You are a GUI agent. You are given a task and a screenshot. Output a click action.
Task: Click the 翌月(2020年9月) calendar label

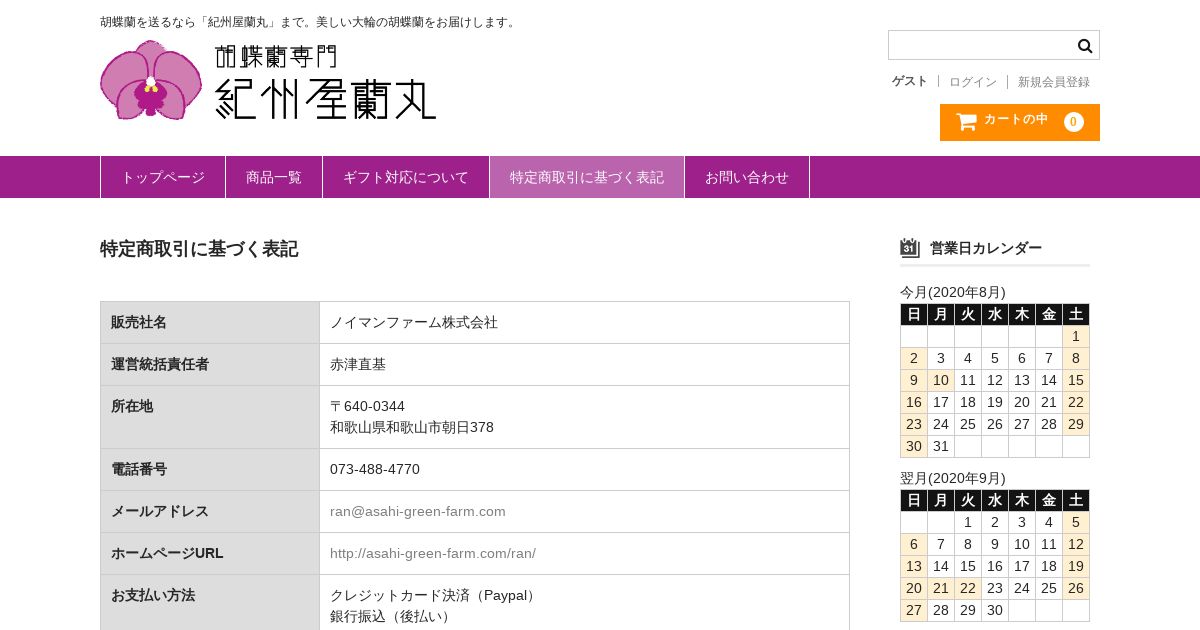click(953, 478)
